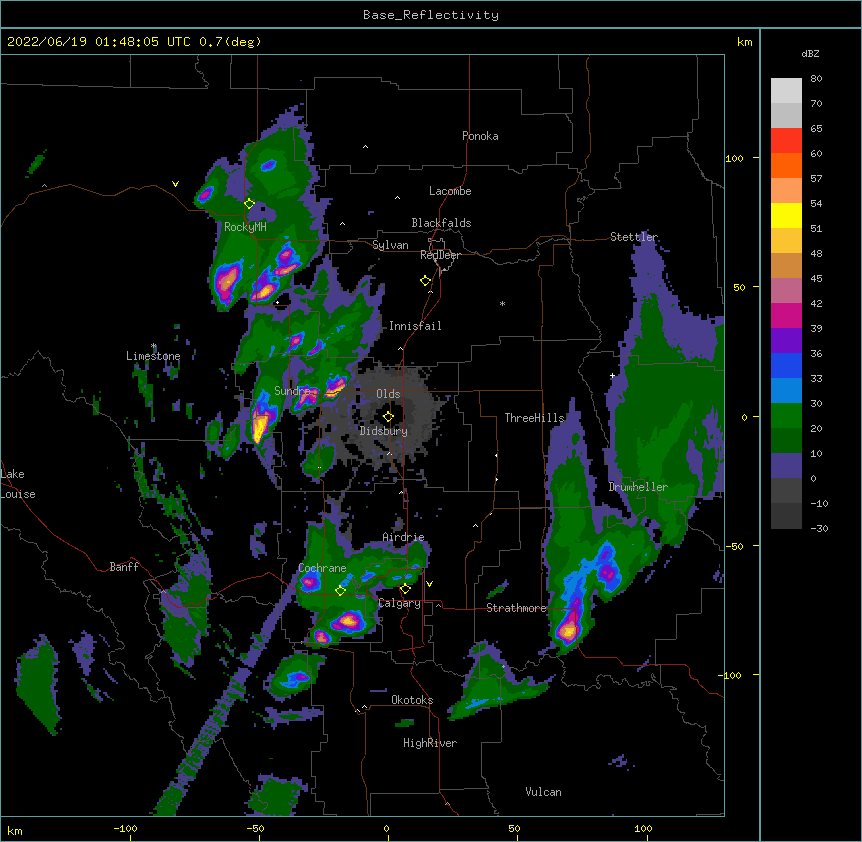Click the yellow station marker near RockyMH
Screen dimensions: 862x842
pyautogui.click(x=249, y=204)
